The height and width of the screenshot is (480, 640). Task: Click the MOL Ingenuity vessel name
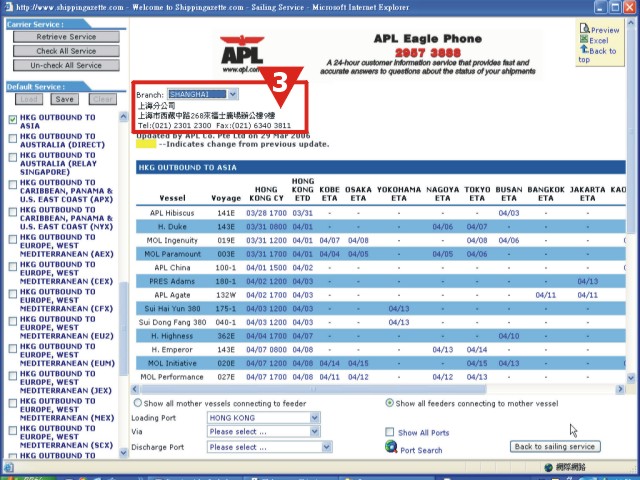click(x=172, y=240)
